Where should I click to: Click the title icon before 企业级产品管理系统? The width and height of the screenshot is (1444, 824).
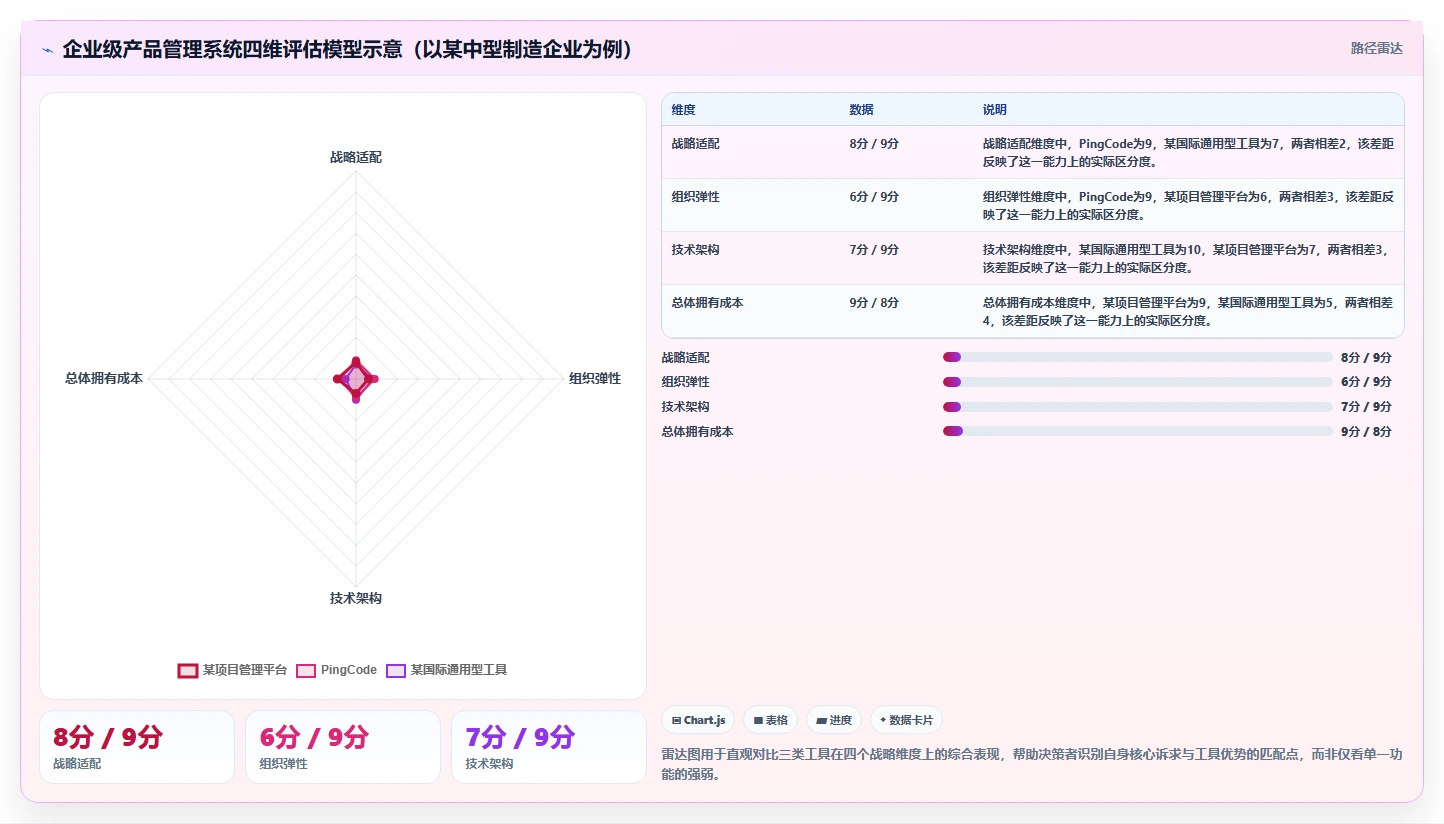pos(47,49)
